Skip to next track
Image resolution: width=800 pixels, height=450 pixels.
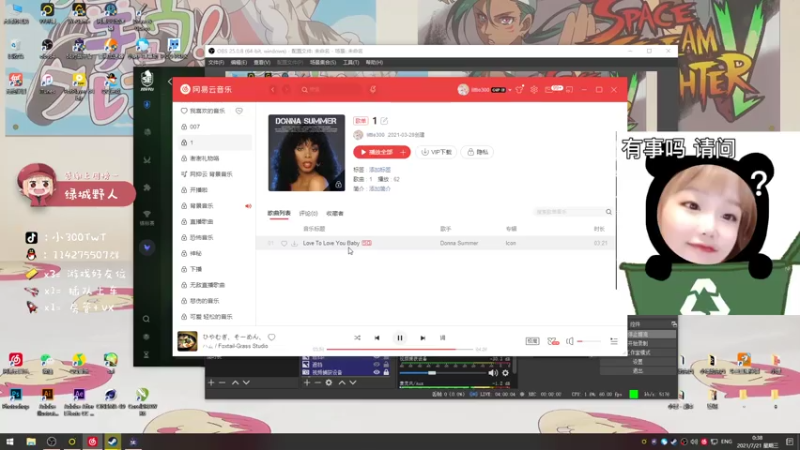click(x=422, y=338)
